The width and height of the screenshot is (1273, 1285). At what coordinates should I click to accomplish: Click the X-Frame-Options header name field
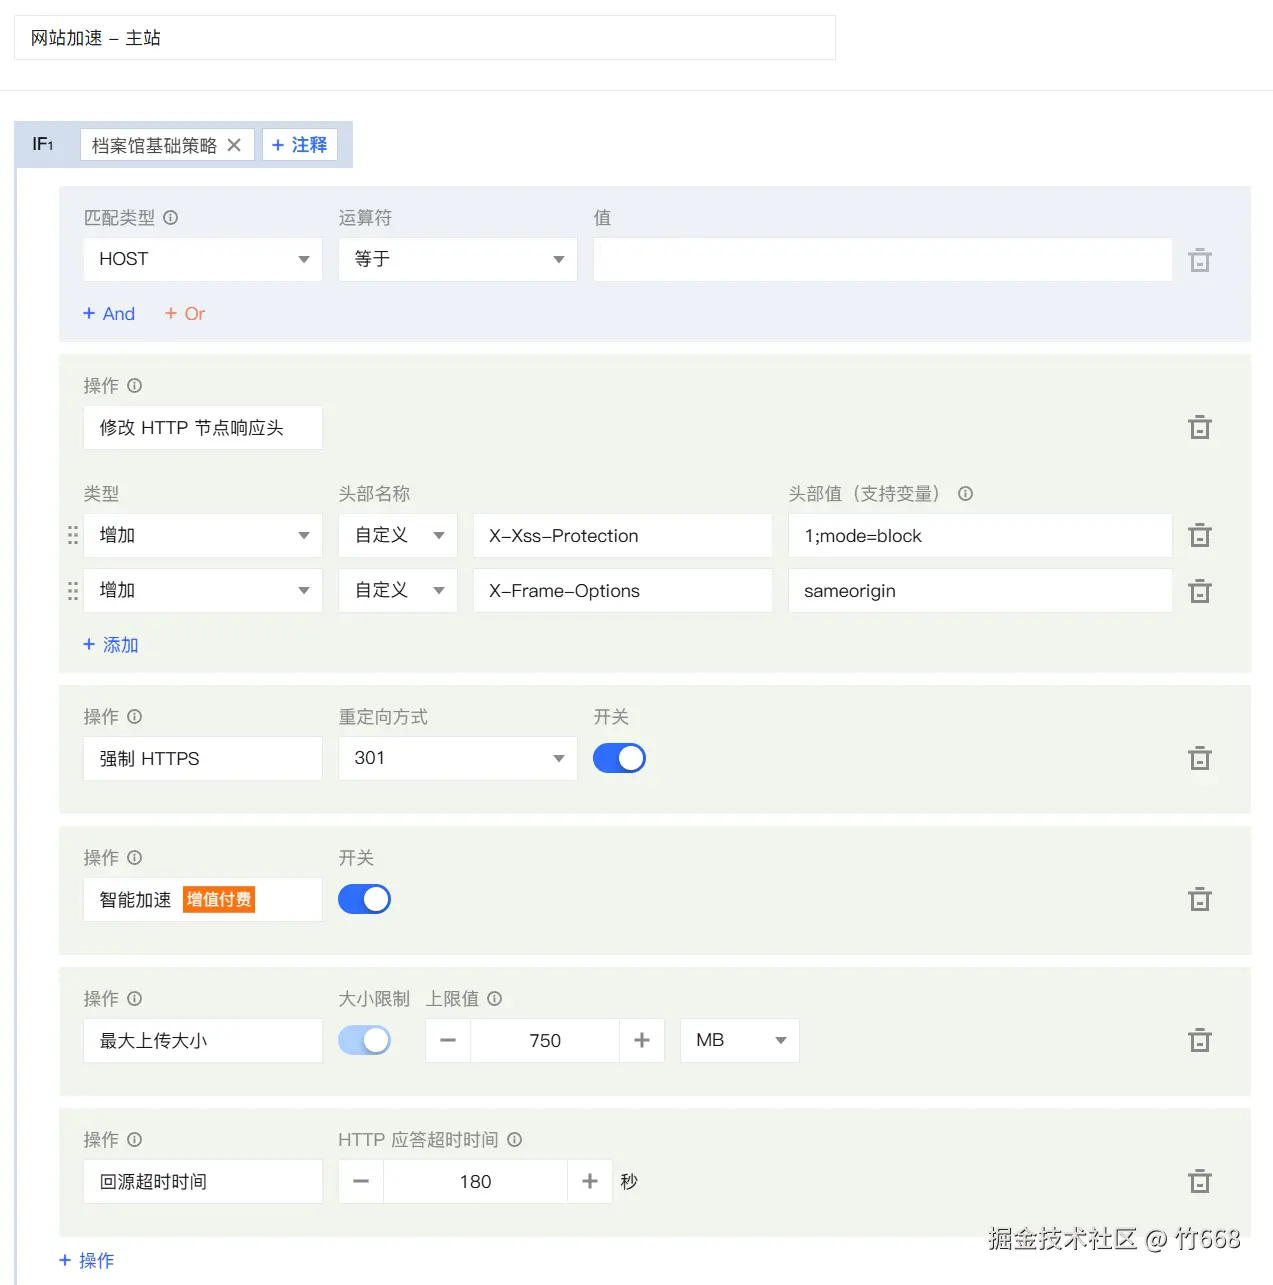[623, 590]
